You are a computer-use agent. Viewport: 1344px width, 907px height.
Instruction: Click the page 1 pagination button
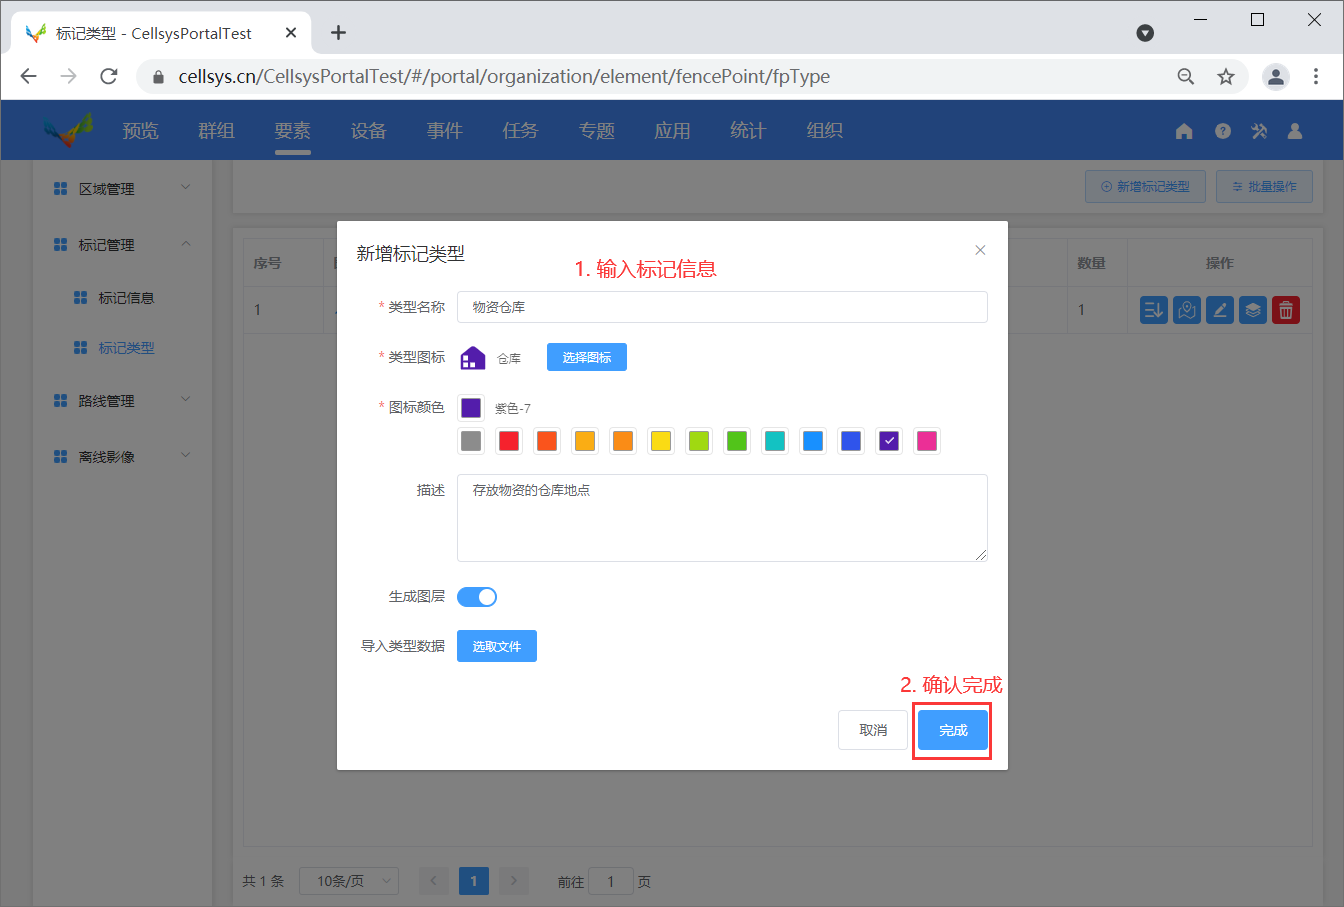(474, 881)
